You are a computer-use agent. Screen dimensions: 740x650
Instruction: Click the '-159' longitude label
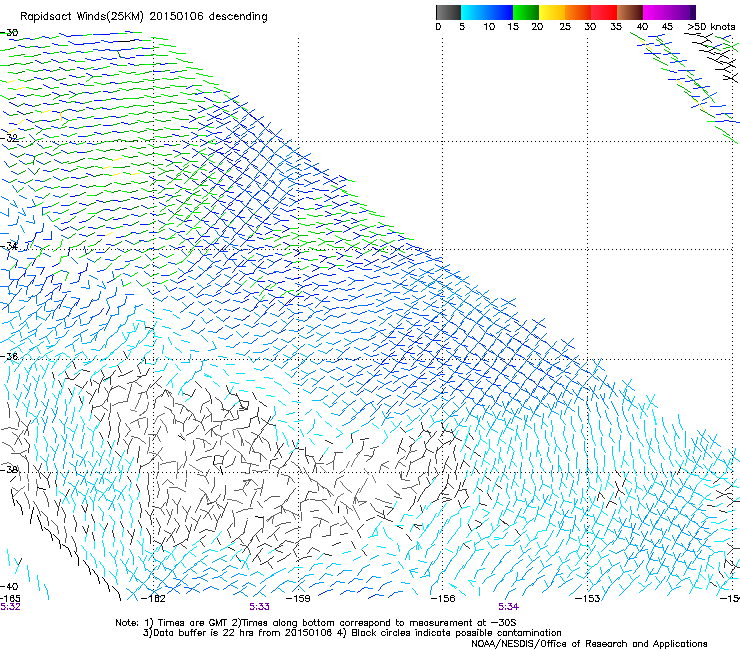click(x=298, y=599)
